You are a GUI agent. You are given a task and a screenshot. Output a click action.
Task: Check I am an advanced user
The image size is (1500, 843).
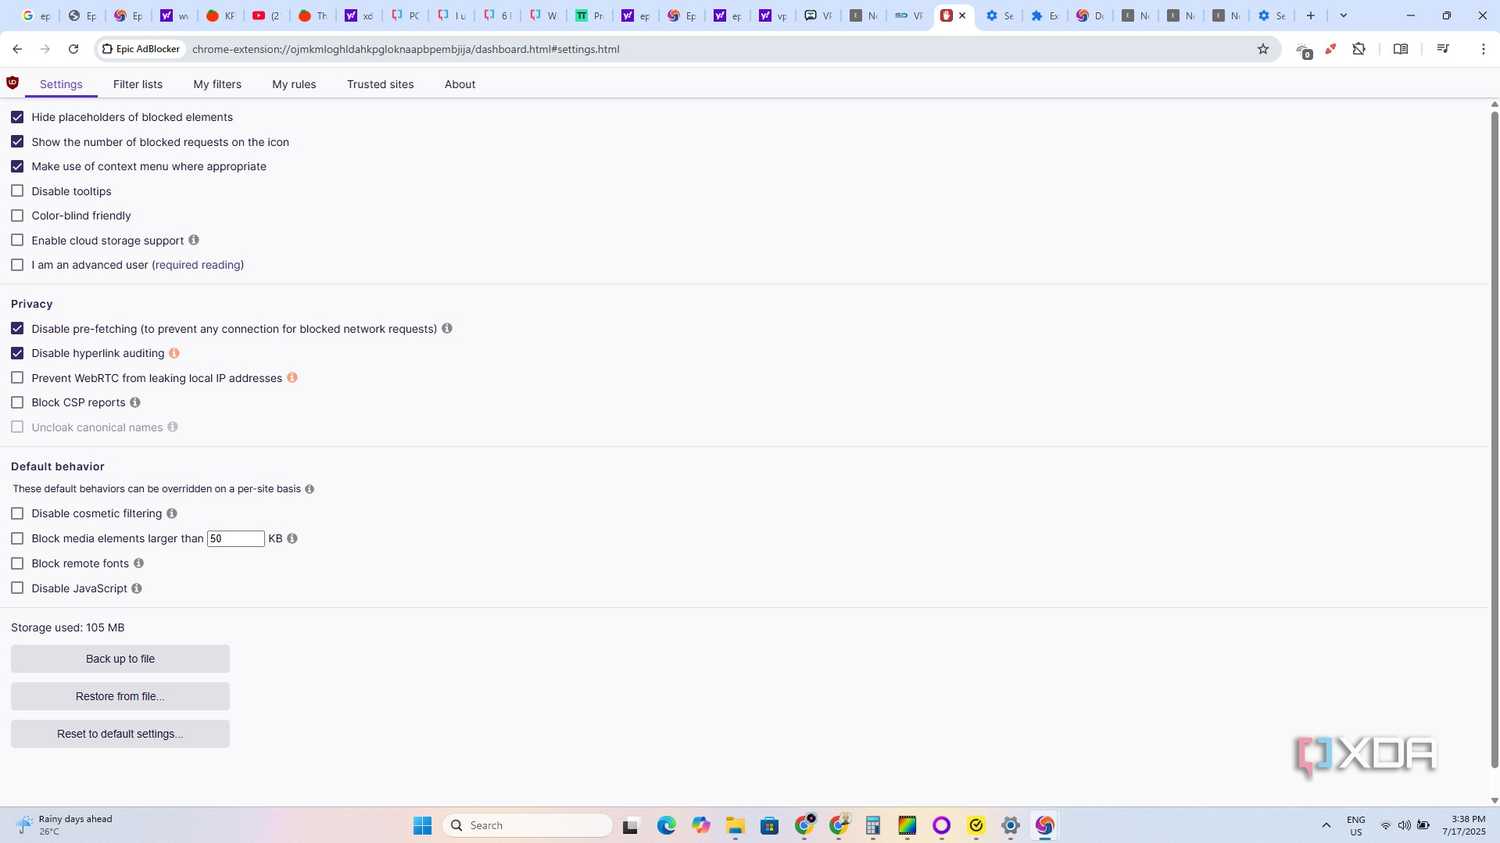pos(17,265)
